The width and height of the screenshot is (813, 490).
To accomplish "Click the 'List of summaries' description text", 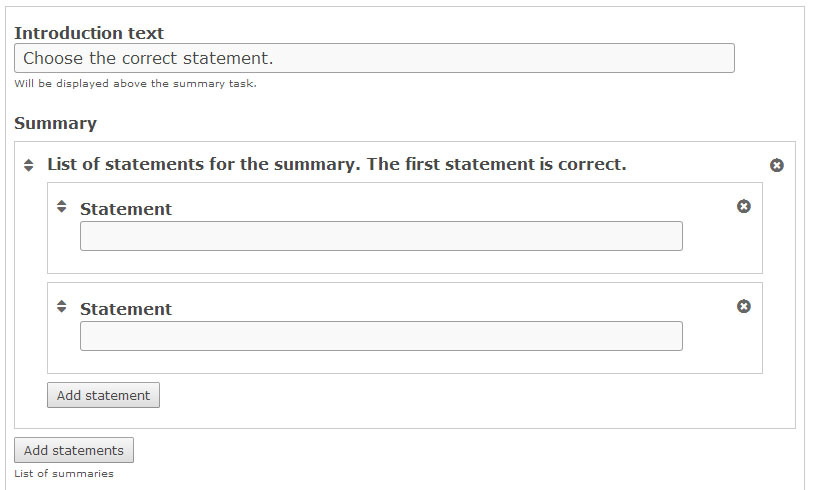I will [x=64, y=473].
